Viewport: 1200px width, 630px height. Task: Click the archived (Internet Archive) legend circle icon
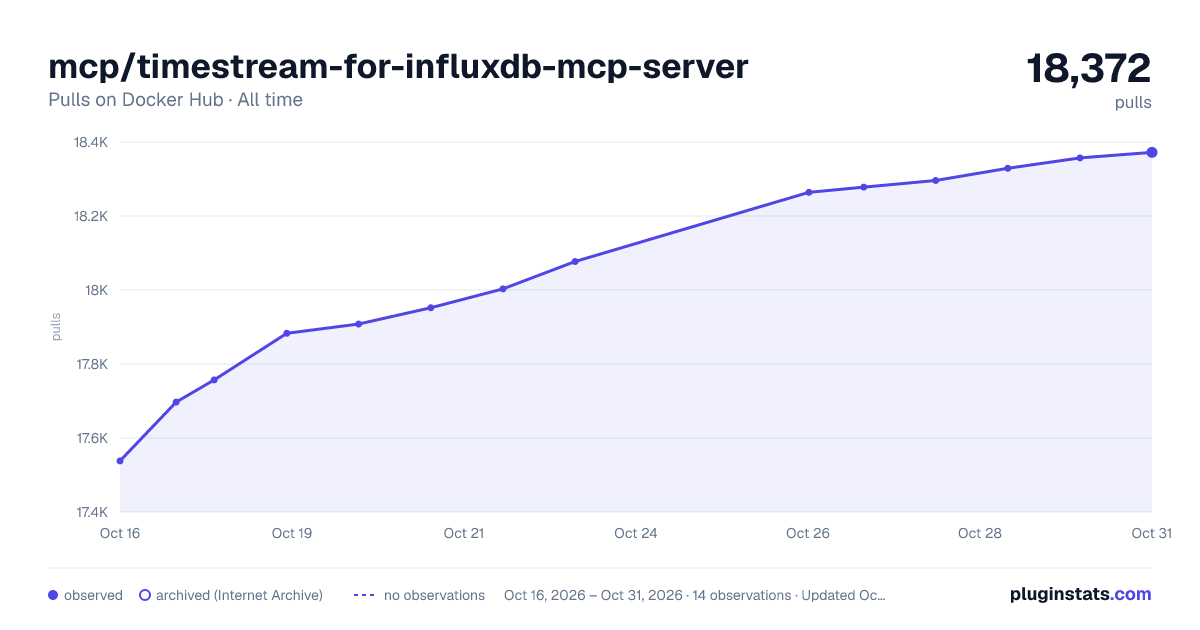click(x=145, y=595)
